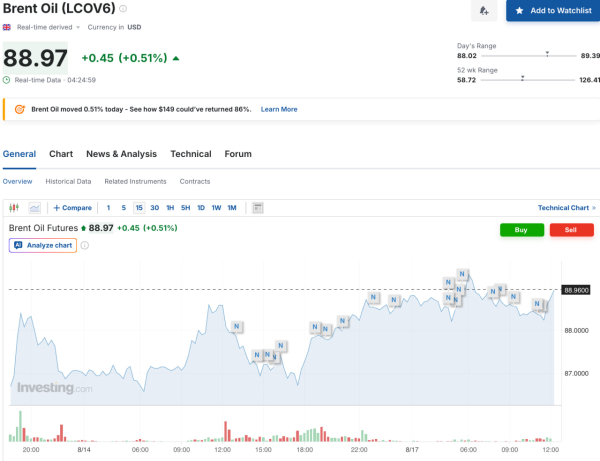
Task: Open the highest news marker near 15:00
Action: tap(281, 345)
